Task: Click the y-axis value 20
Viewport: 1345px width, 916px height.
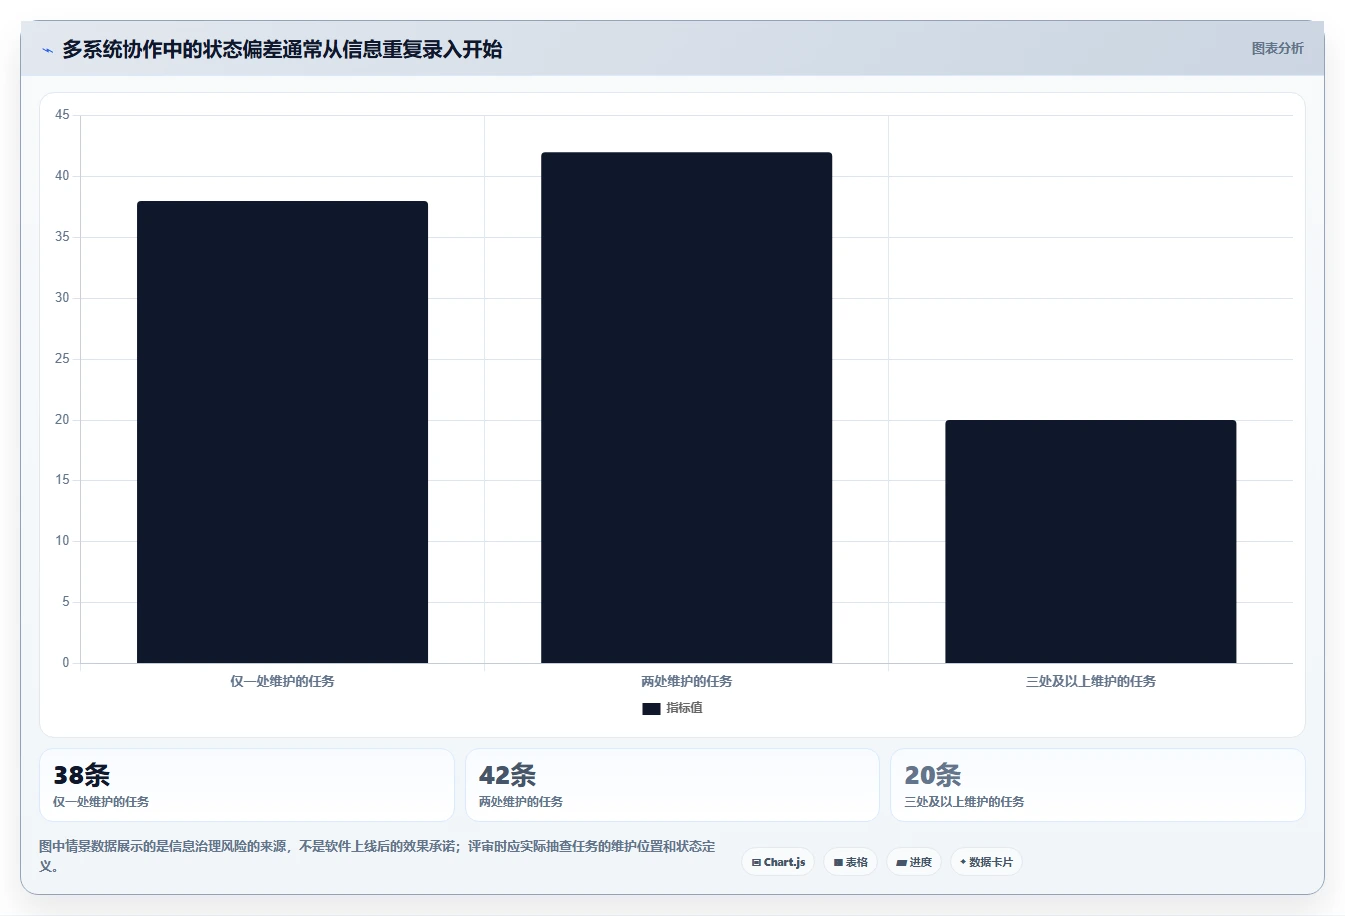Action: (x=62, y=420)
